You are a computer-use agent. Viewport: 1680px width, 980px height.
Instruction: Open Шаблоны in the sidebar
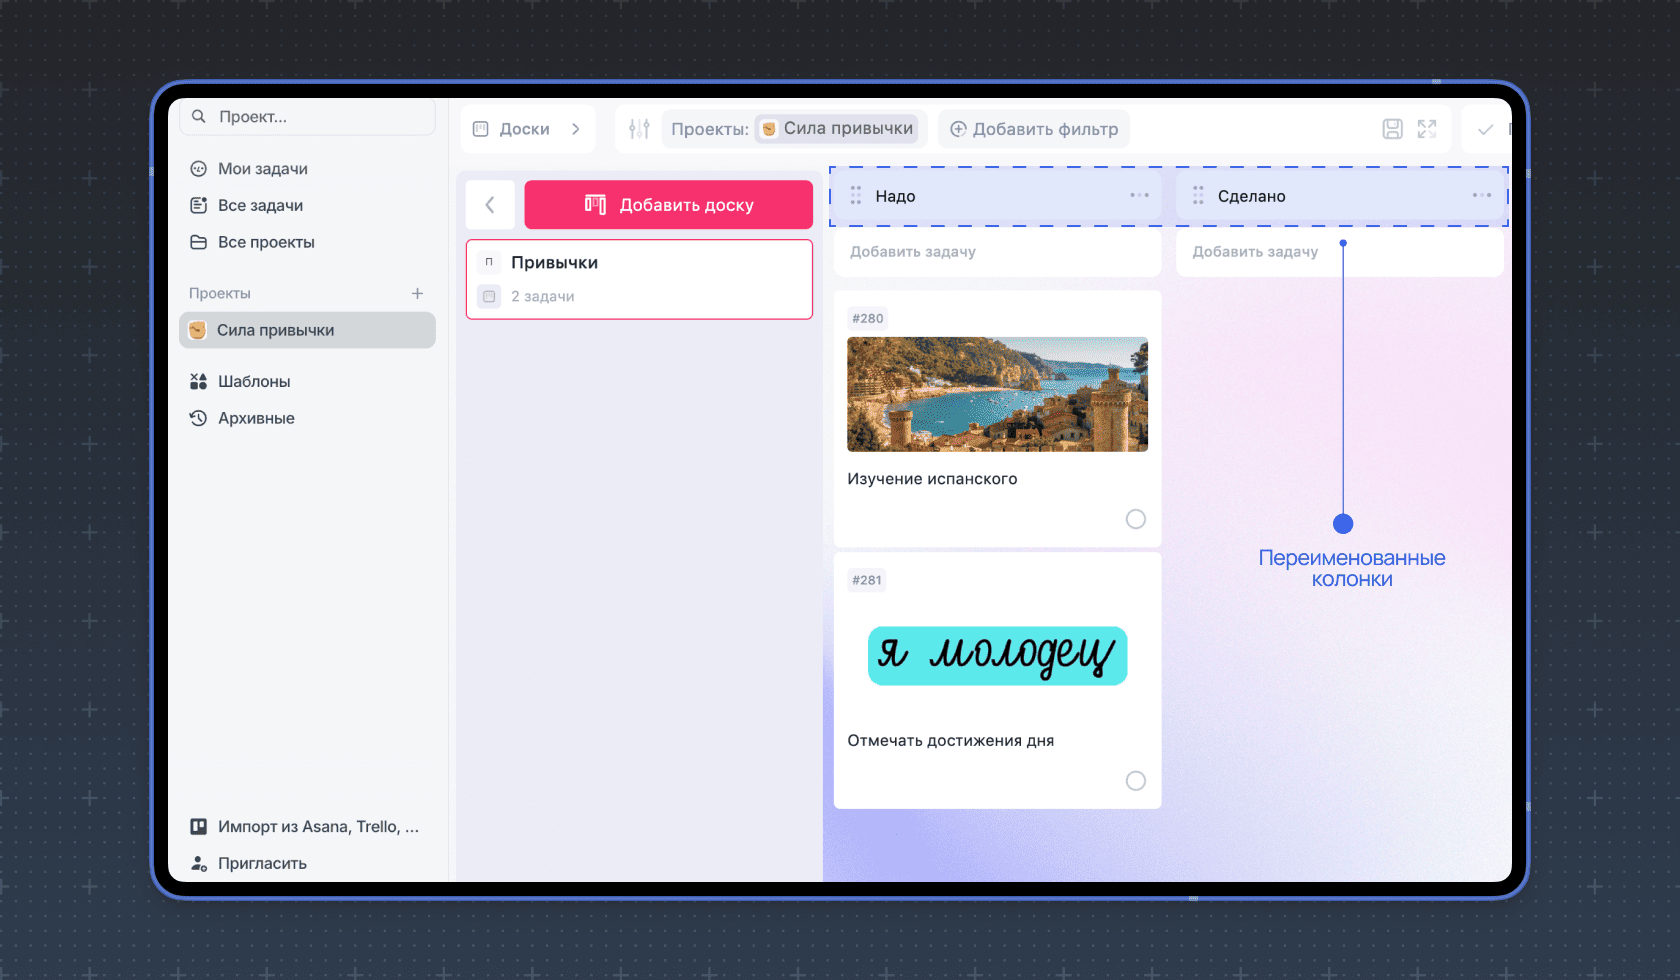[254, 382]
